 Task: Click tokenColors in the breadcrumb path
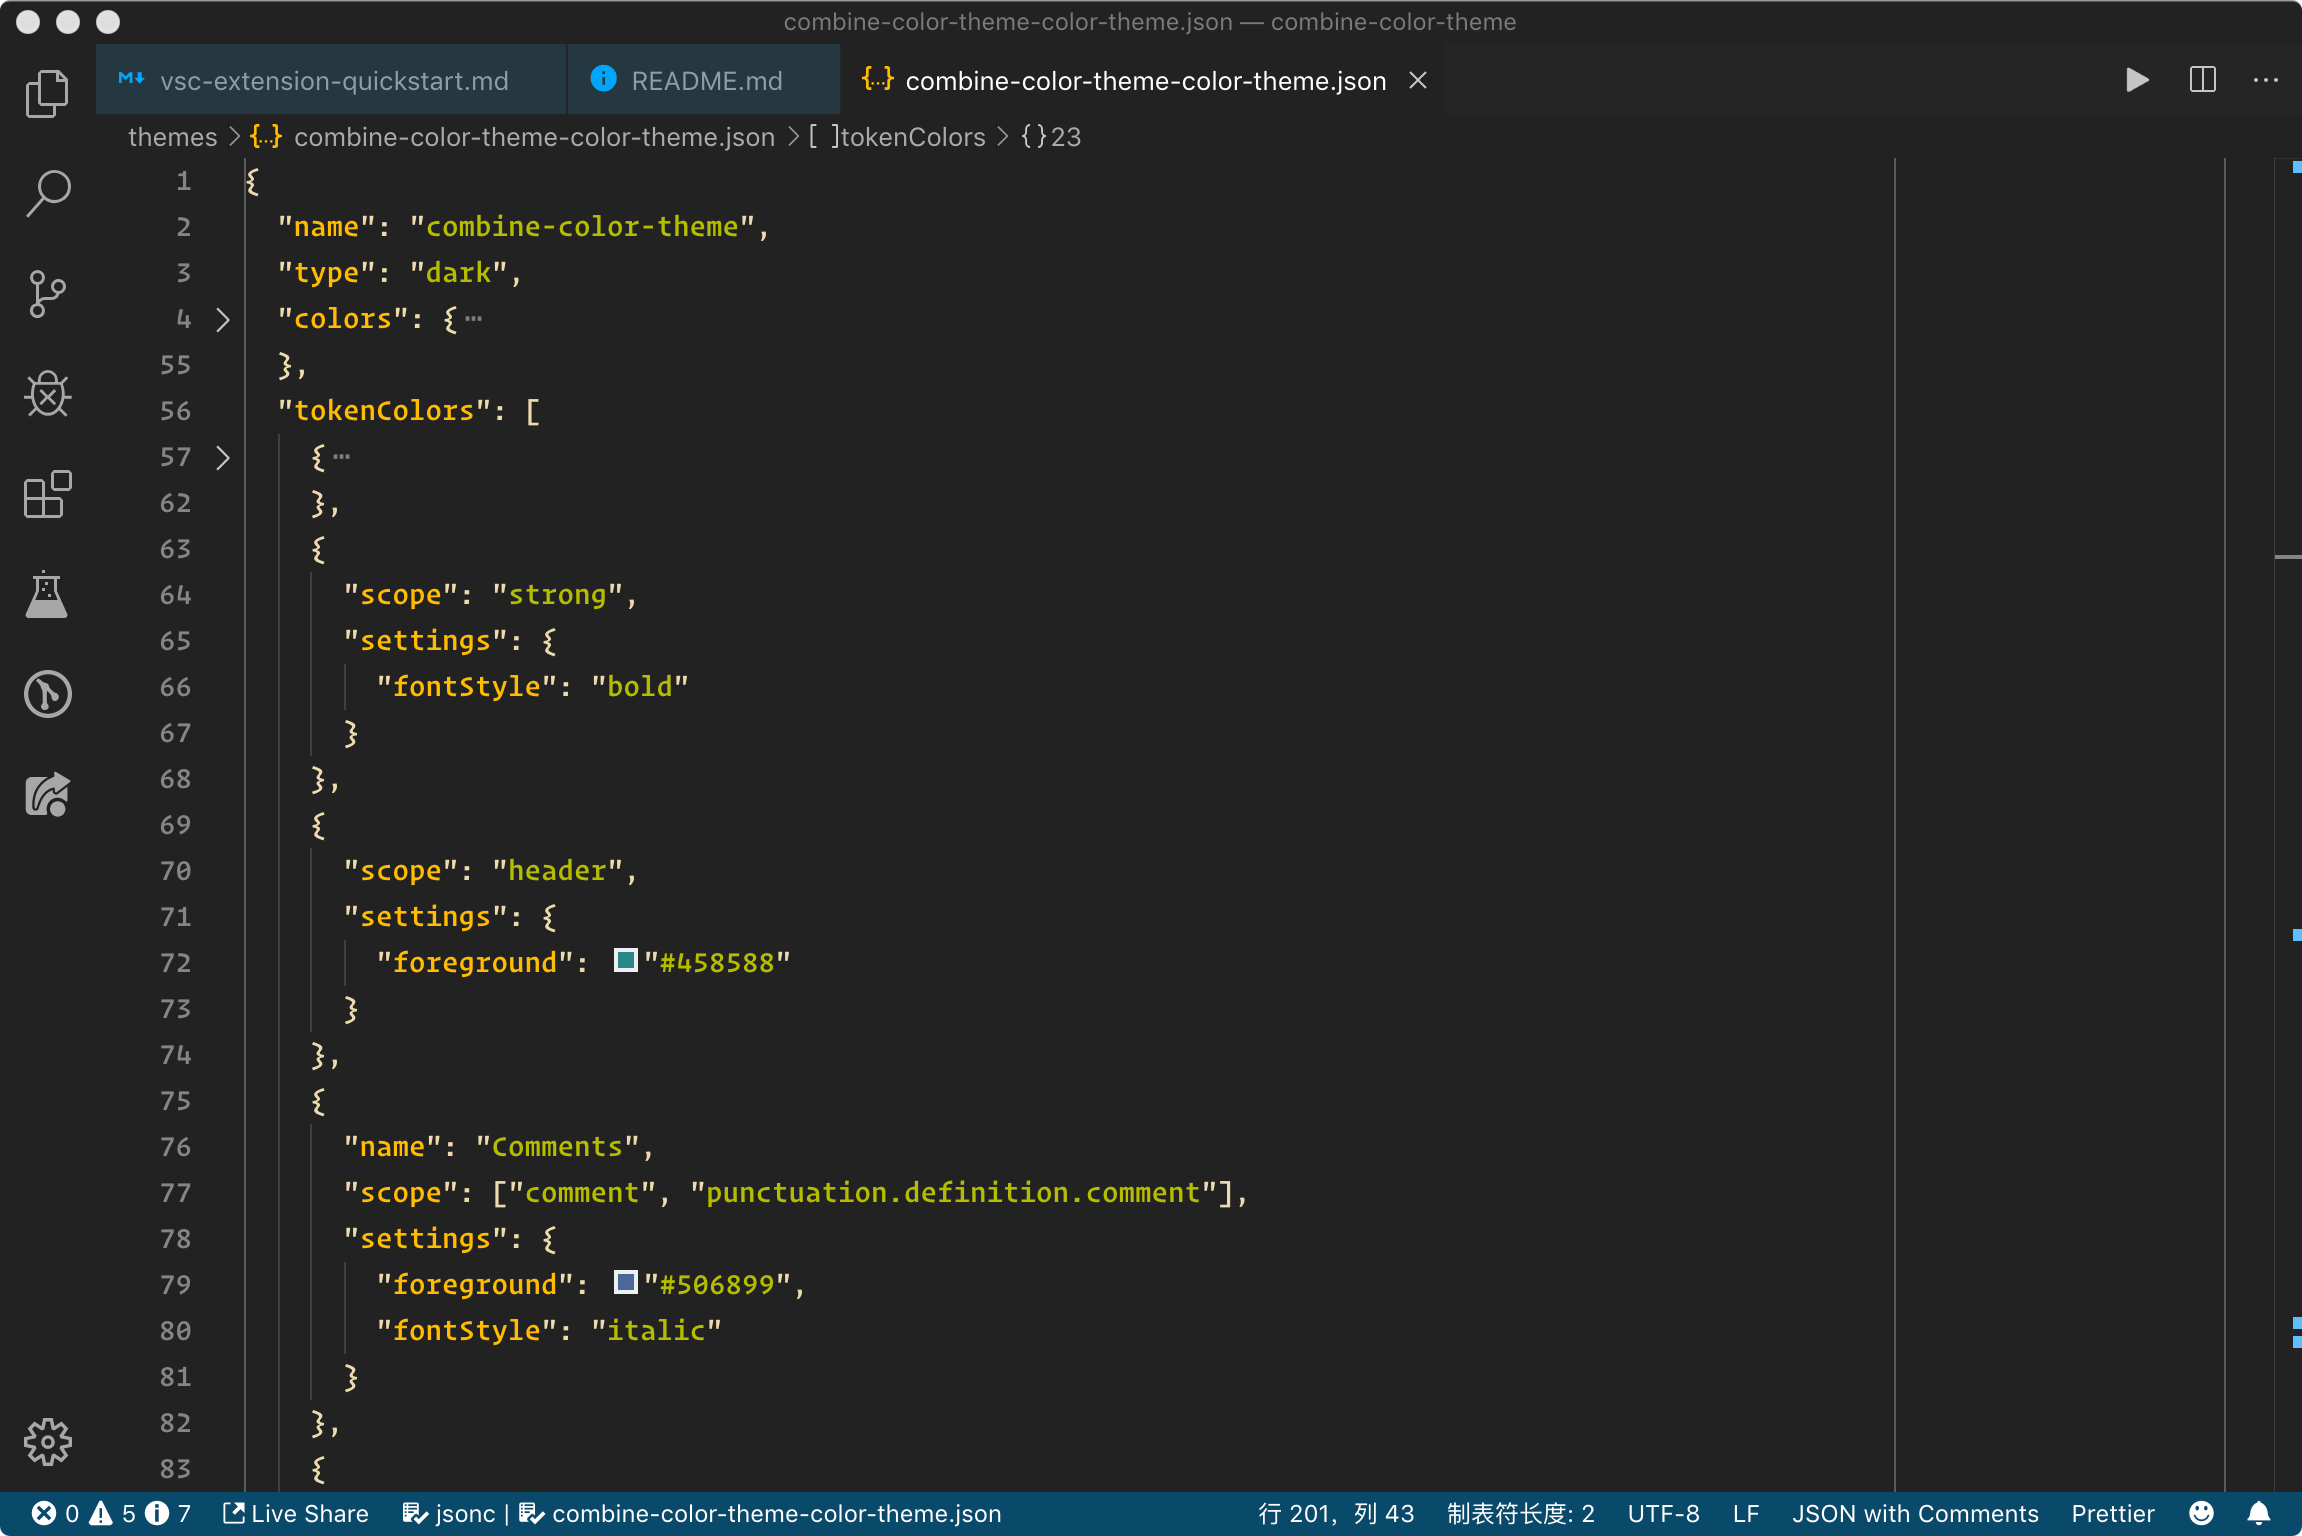[x=912, y=137]
